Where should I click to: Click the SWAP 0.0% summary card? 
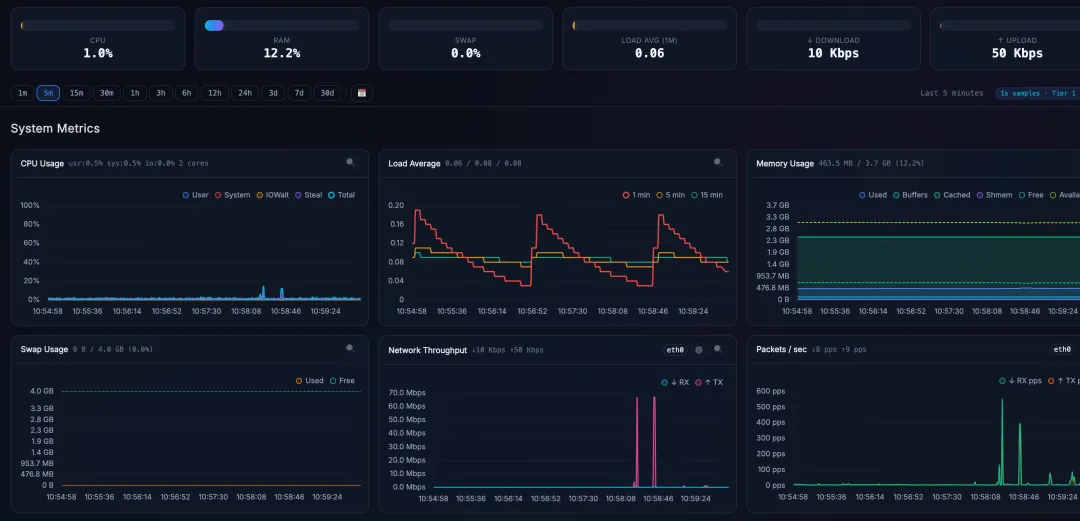click(x=466, y=39)
